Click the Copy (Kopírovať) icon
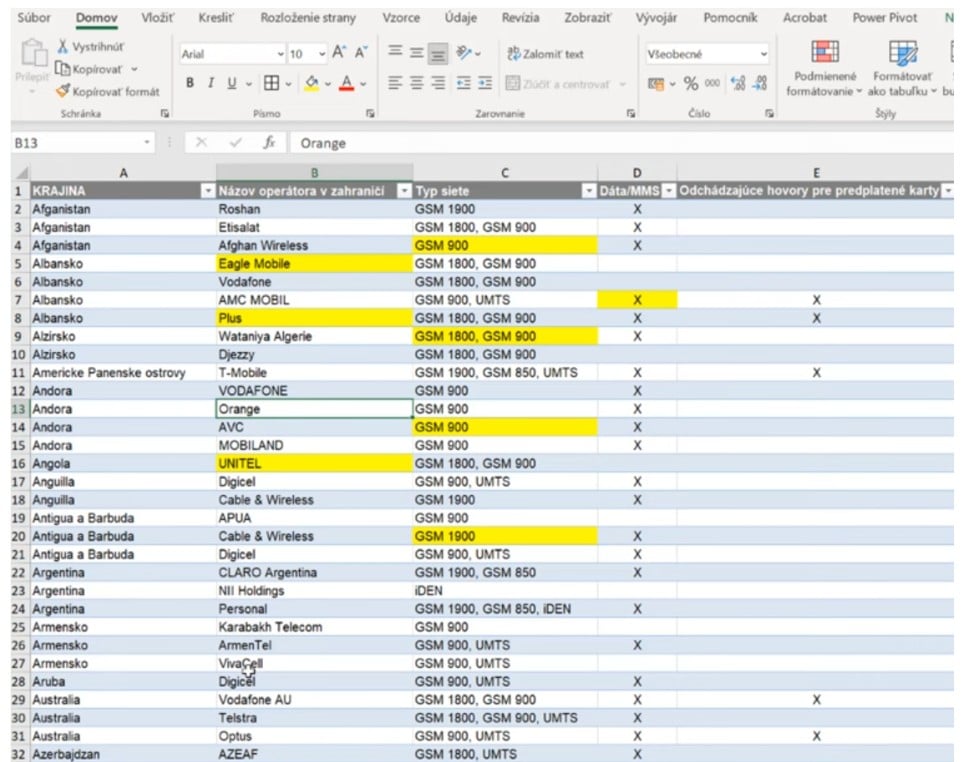This screenshot has width=962, height=762. pyautogui.click(x=62, y=69)
